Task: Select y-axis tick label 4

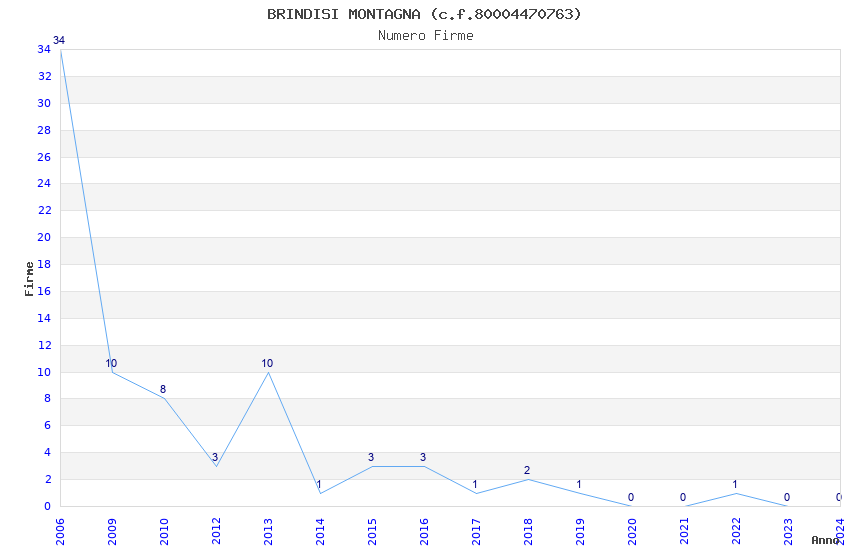Action: tap(47, 452)
